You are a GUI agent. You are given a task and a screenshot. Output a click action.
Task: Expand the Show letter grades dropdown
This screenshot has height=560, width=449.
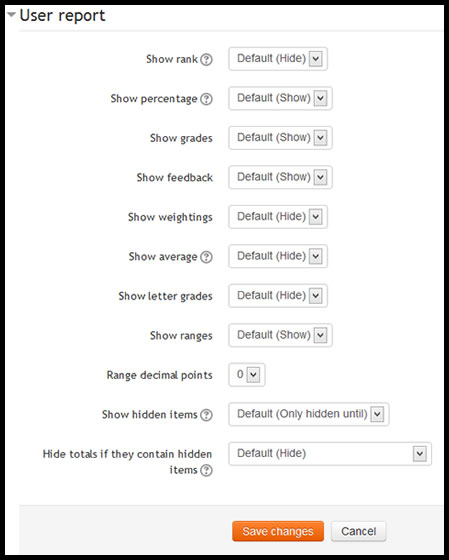click(278, 296)
